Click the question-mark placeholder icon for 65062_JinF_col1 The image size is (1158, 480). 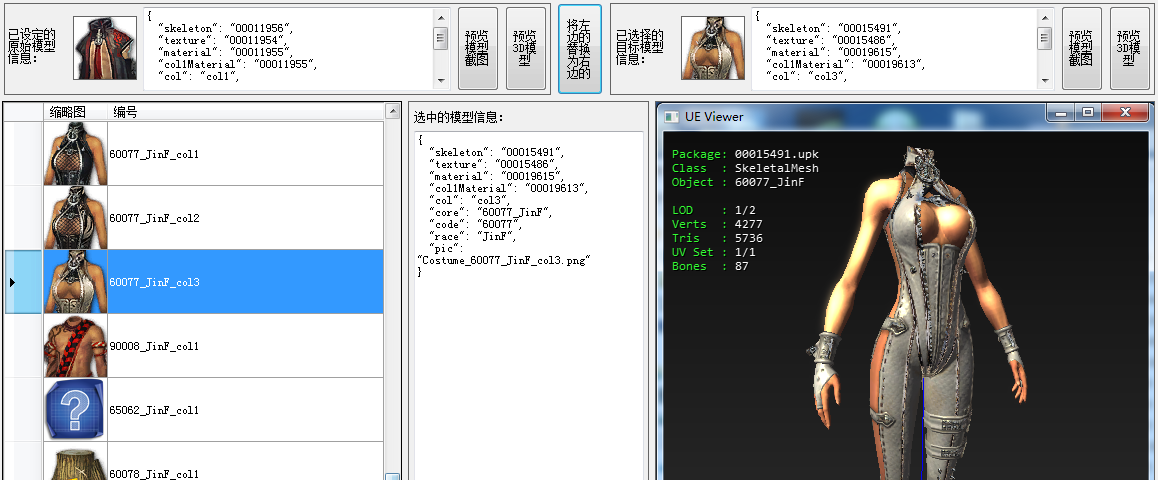pos(75,410)
